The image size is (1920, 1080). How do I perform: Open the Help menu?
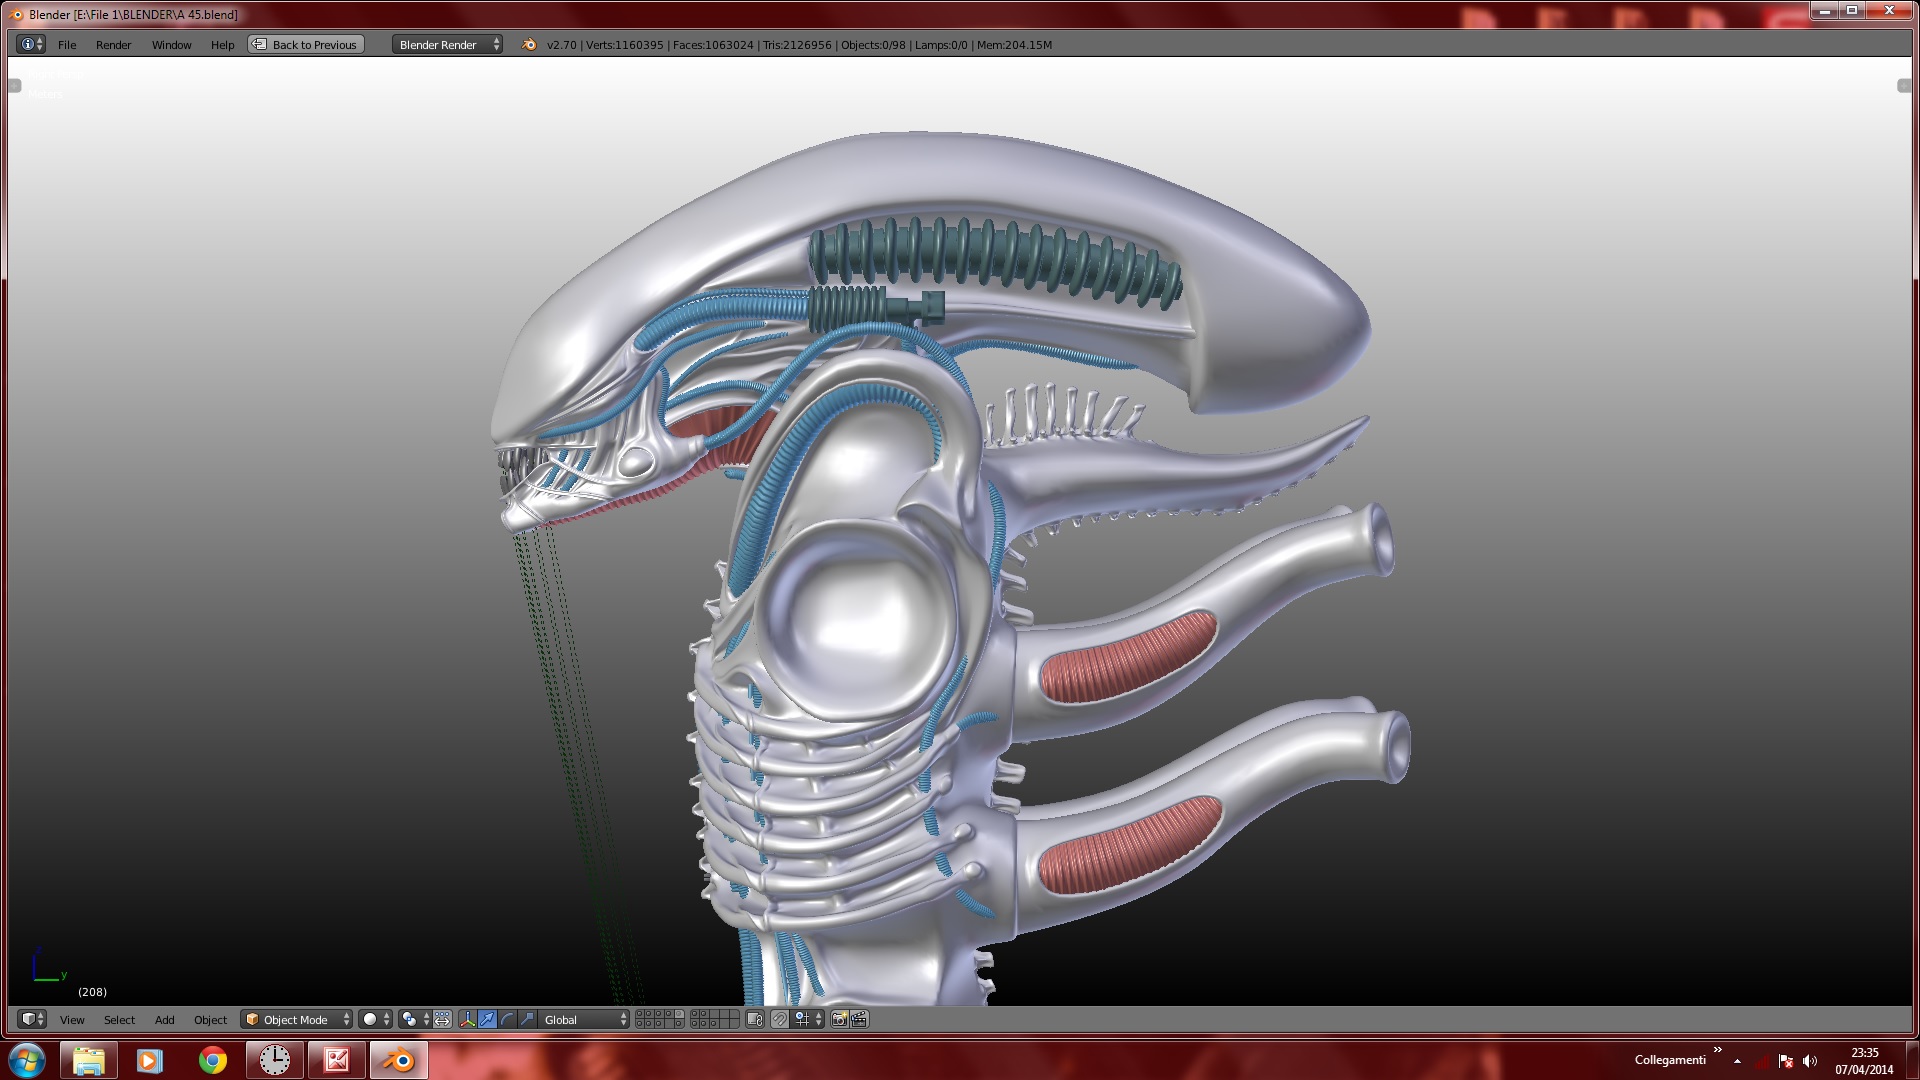point(222,45)
